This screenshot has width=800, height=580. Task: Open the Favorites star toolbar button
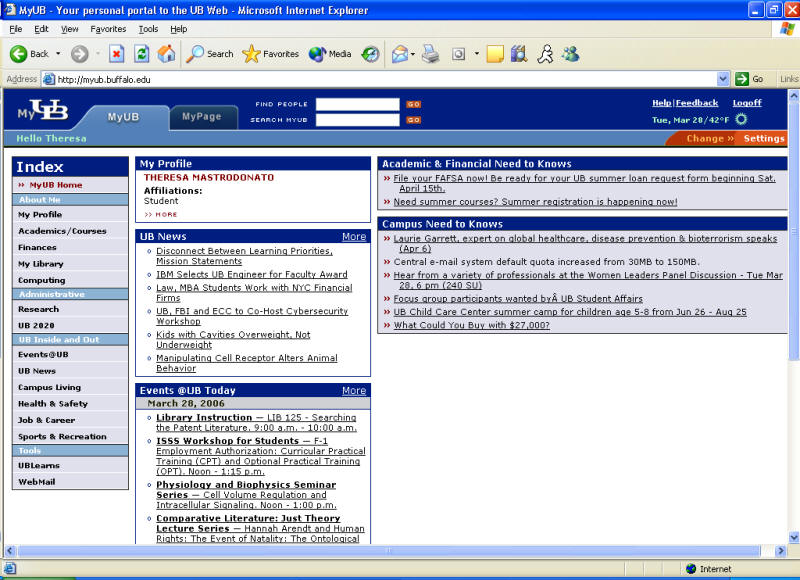(x=270, y=54)
